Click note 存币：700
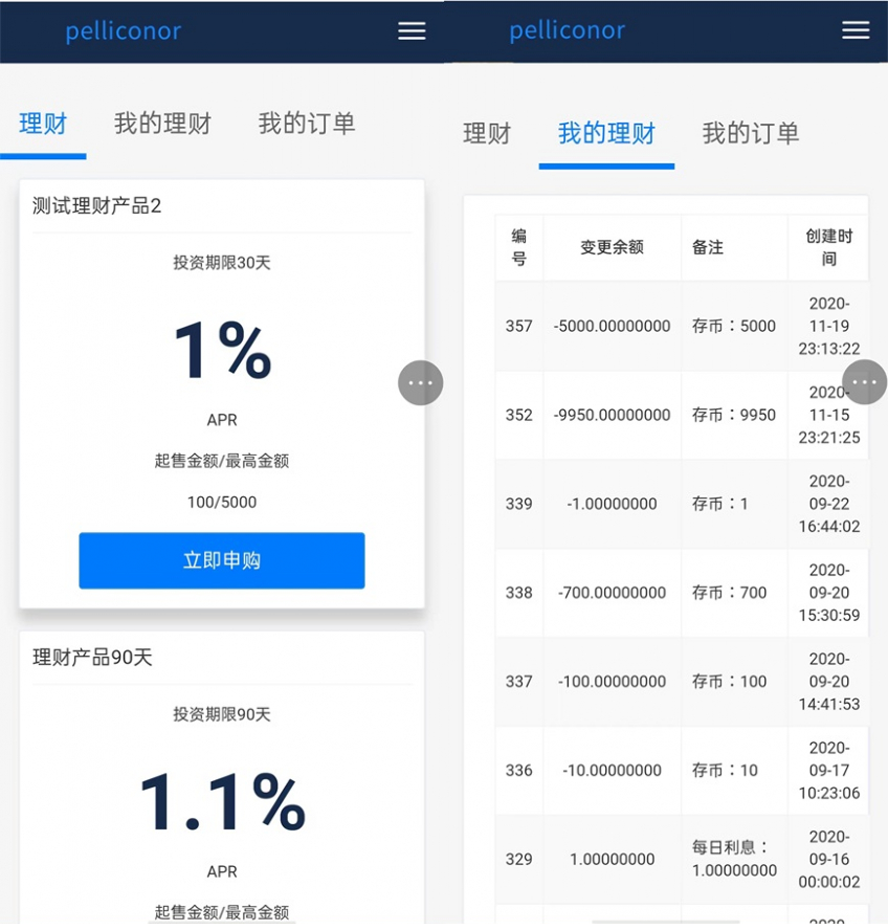The width and height of the screenshot is (888, 924). (x=729, y=593)
